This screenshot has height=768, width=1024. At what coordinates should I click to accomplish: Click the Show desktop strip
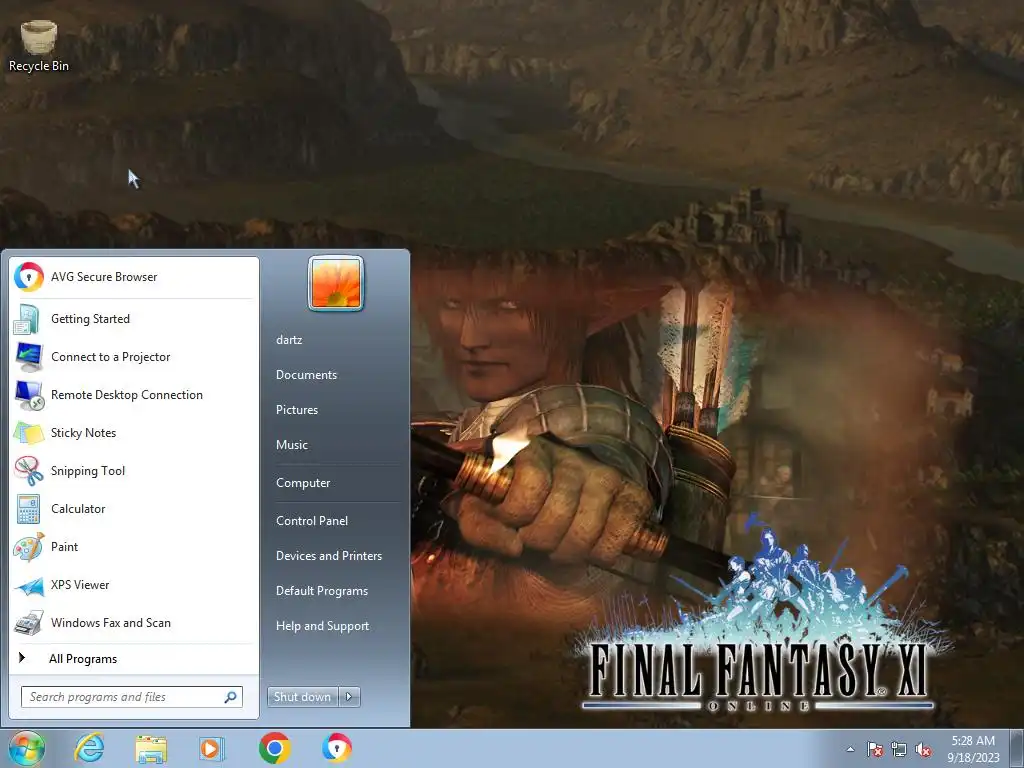[x=1017, y=749]
